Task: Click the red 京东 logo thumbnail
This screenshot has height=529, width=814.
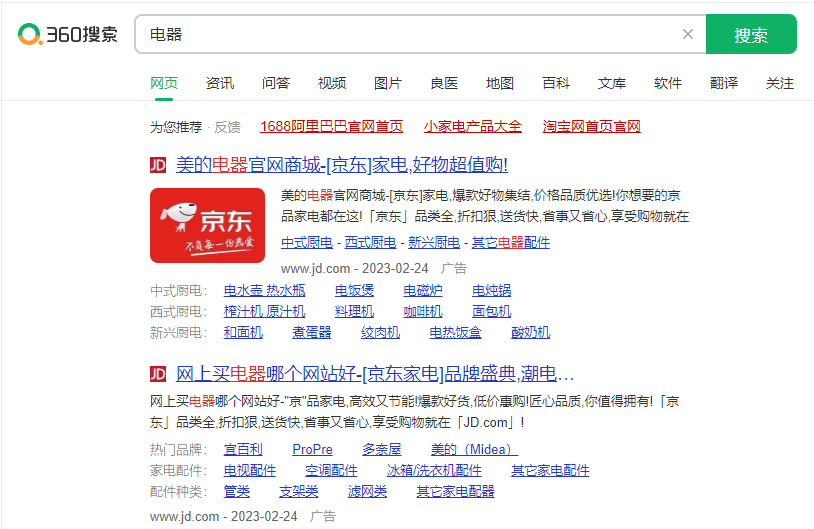Action: point(208,225)
